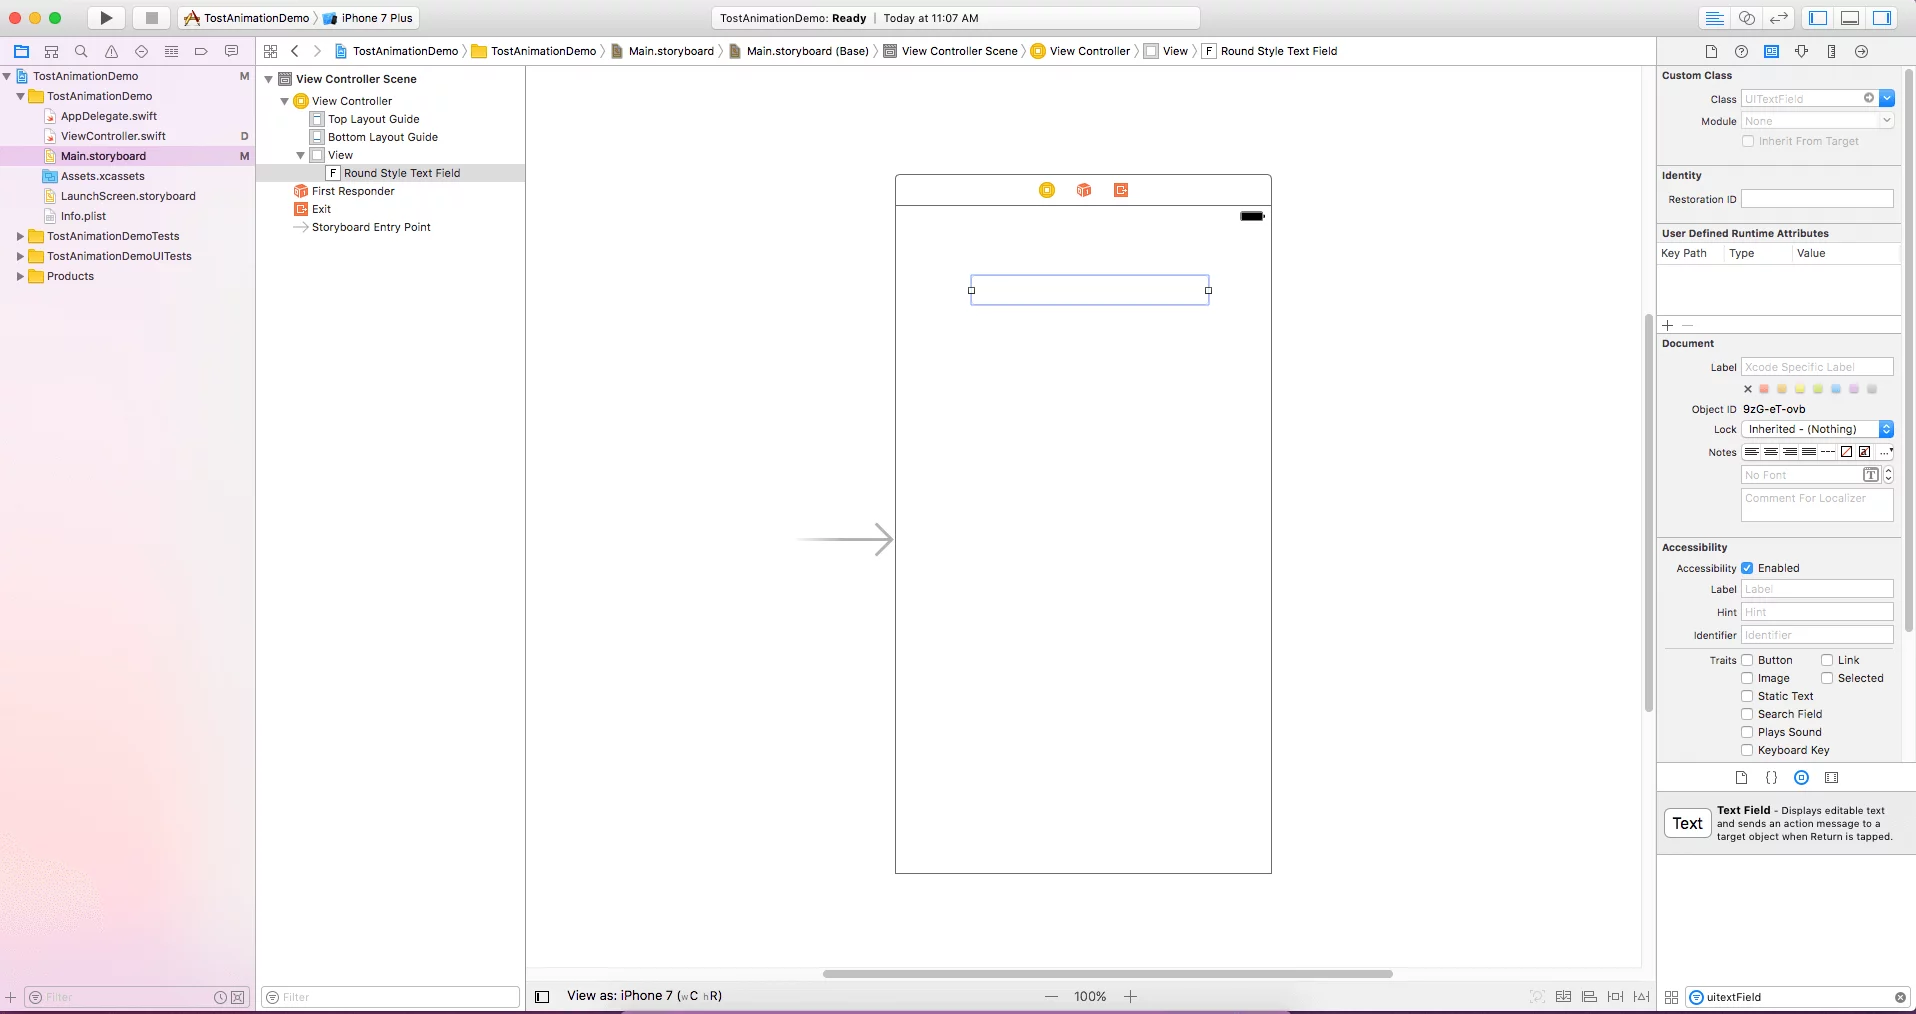
Task: Show the Quick Help inspector
Action: [1741, 51]
